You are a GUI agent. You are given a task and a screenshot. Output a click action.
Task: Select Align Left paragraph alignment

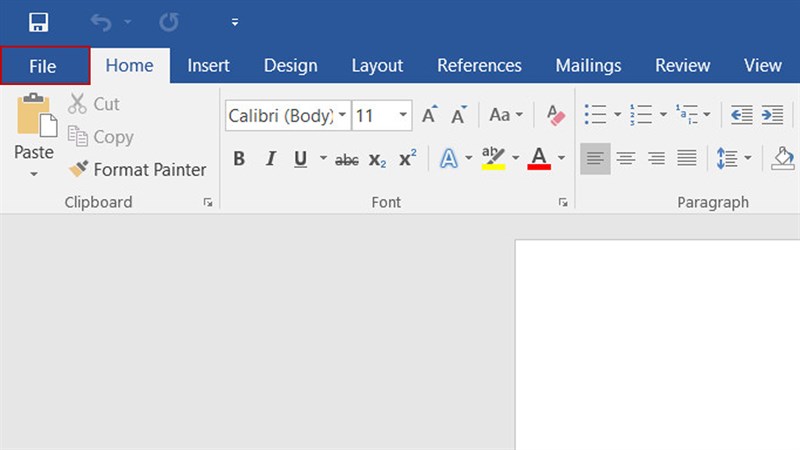(595, 159)
